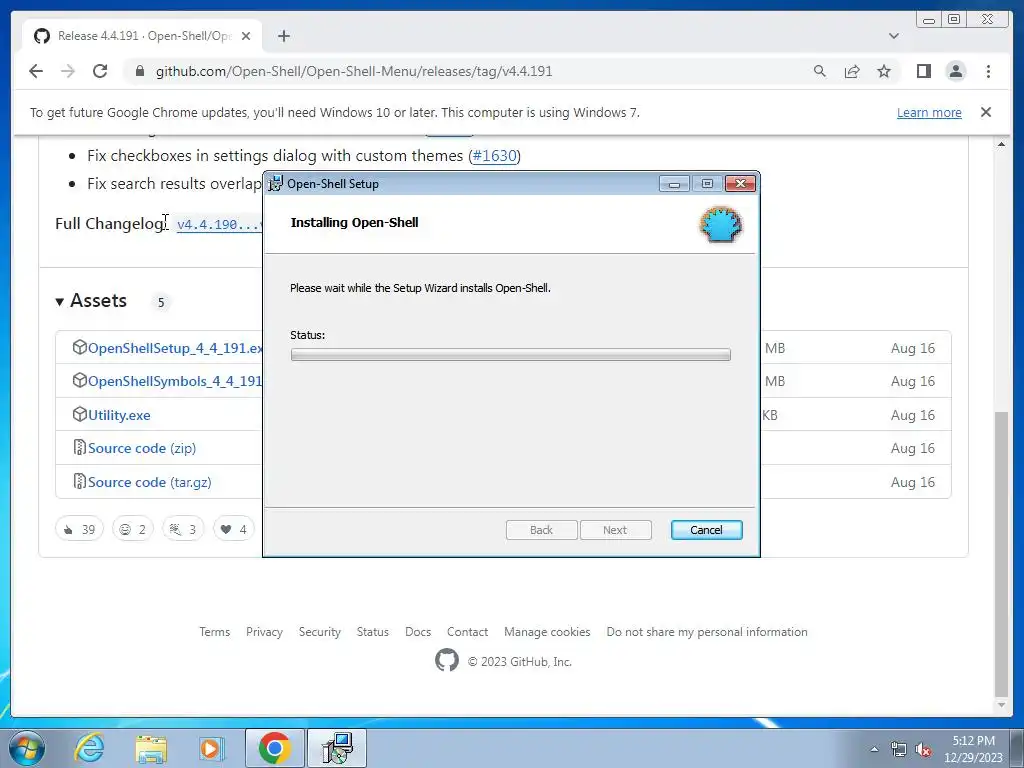Download OpenShellSetup_4_4_191.exe
Viewport: 1024px width, 768px height.
175,348
